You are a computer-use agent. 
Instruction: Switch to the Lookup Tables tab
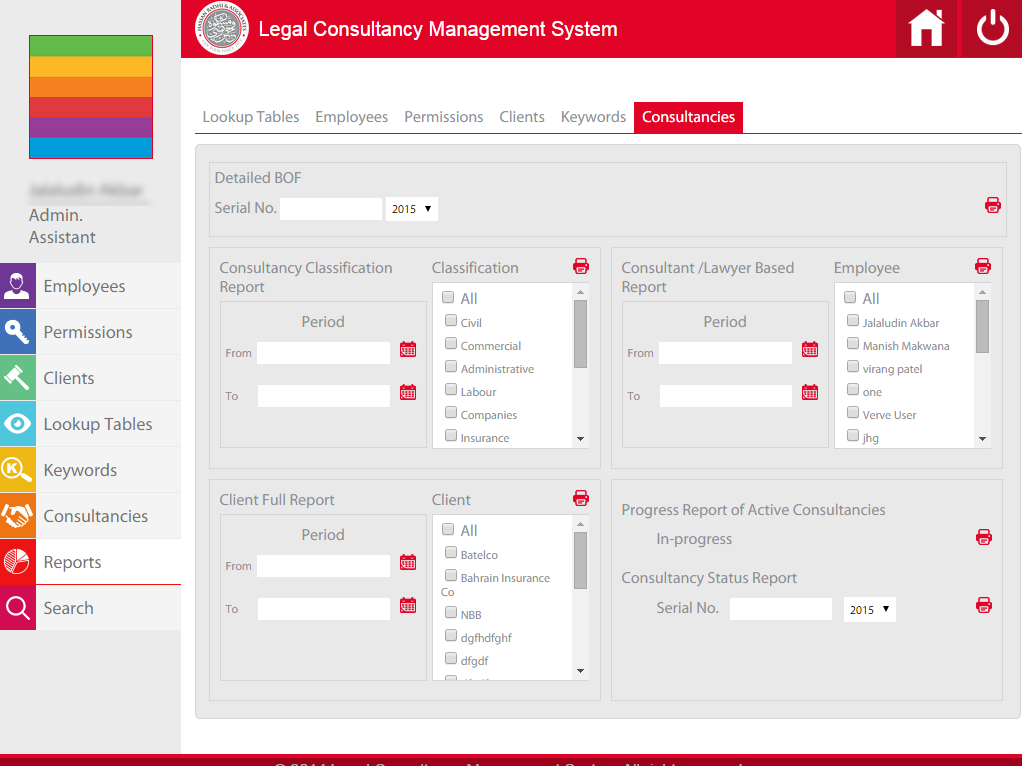click(251, 117)
